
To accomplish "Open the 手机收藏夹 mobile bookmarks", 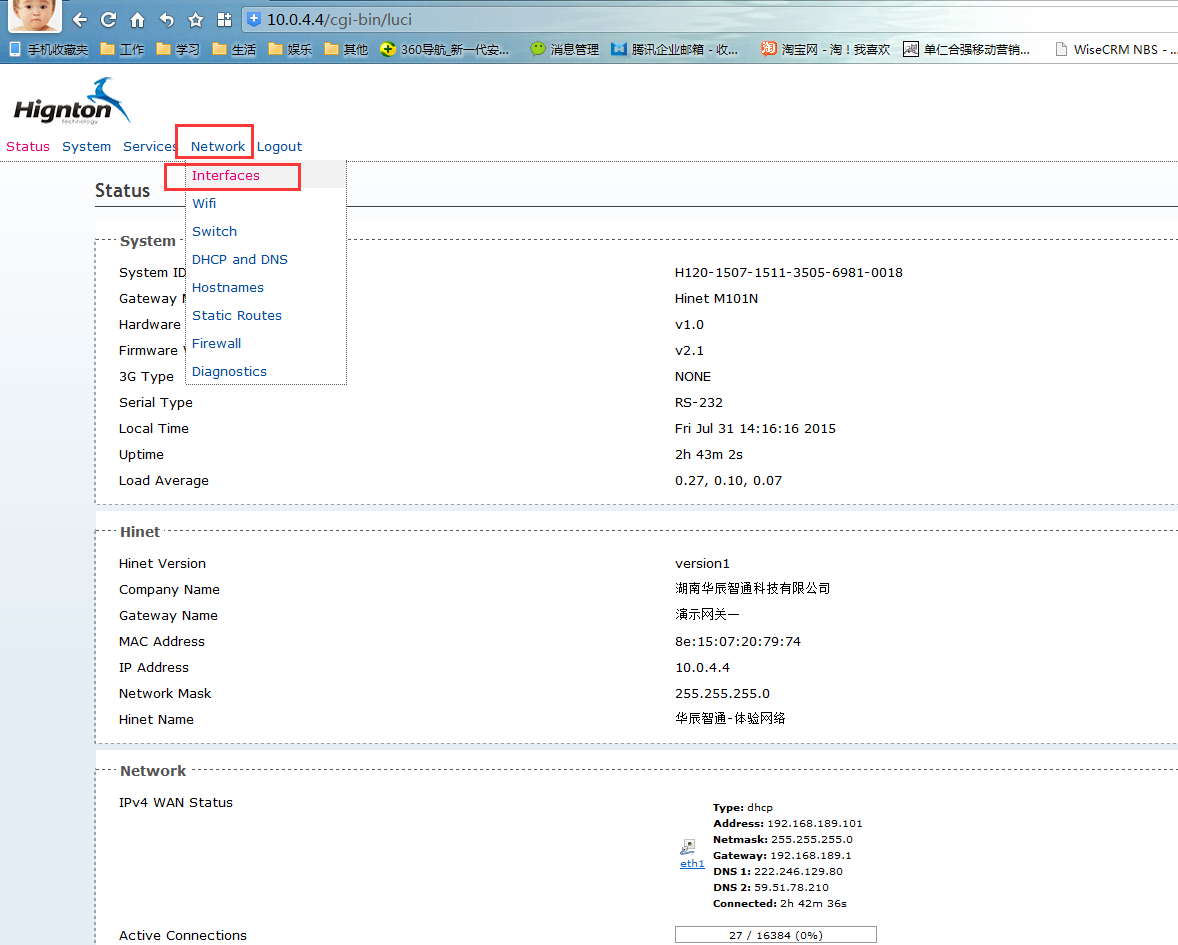I will coord(49,49).
